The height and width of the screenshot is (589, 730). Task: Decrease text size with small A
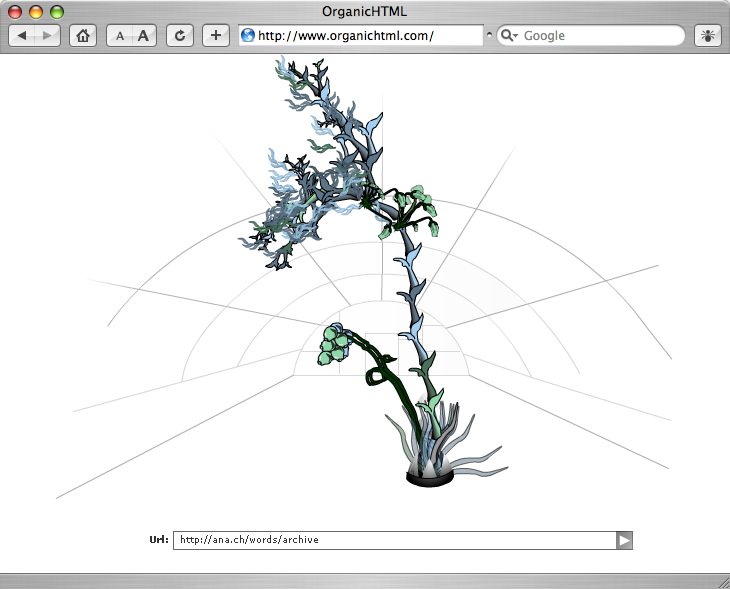120,36
